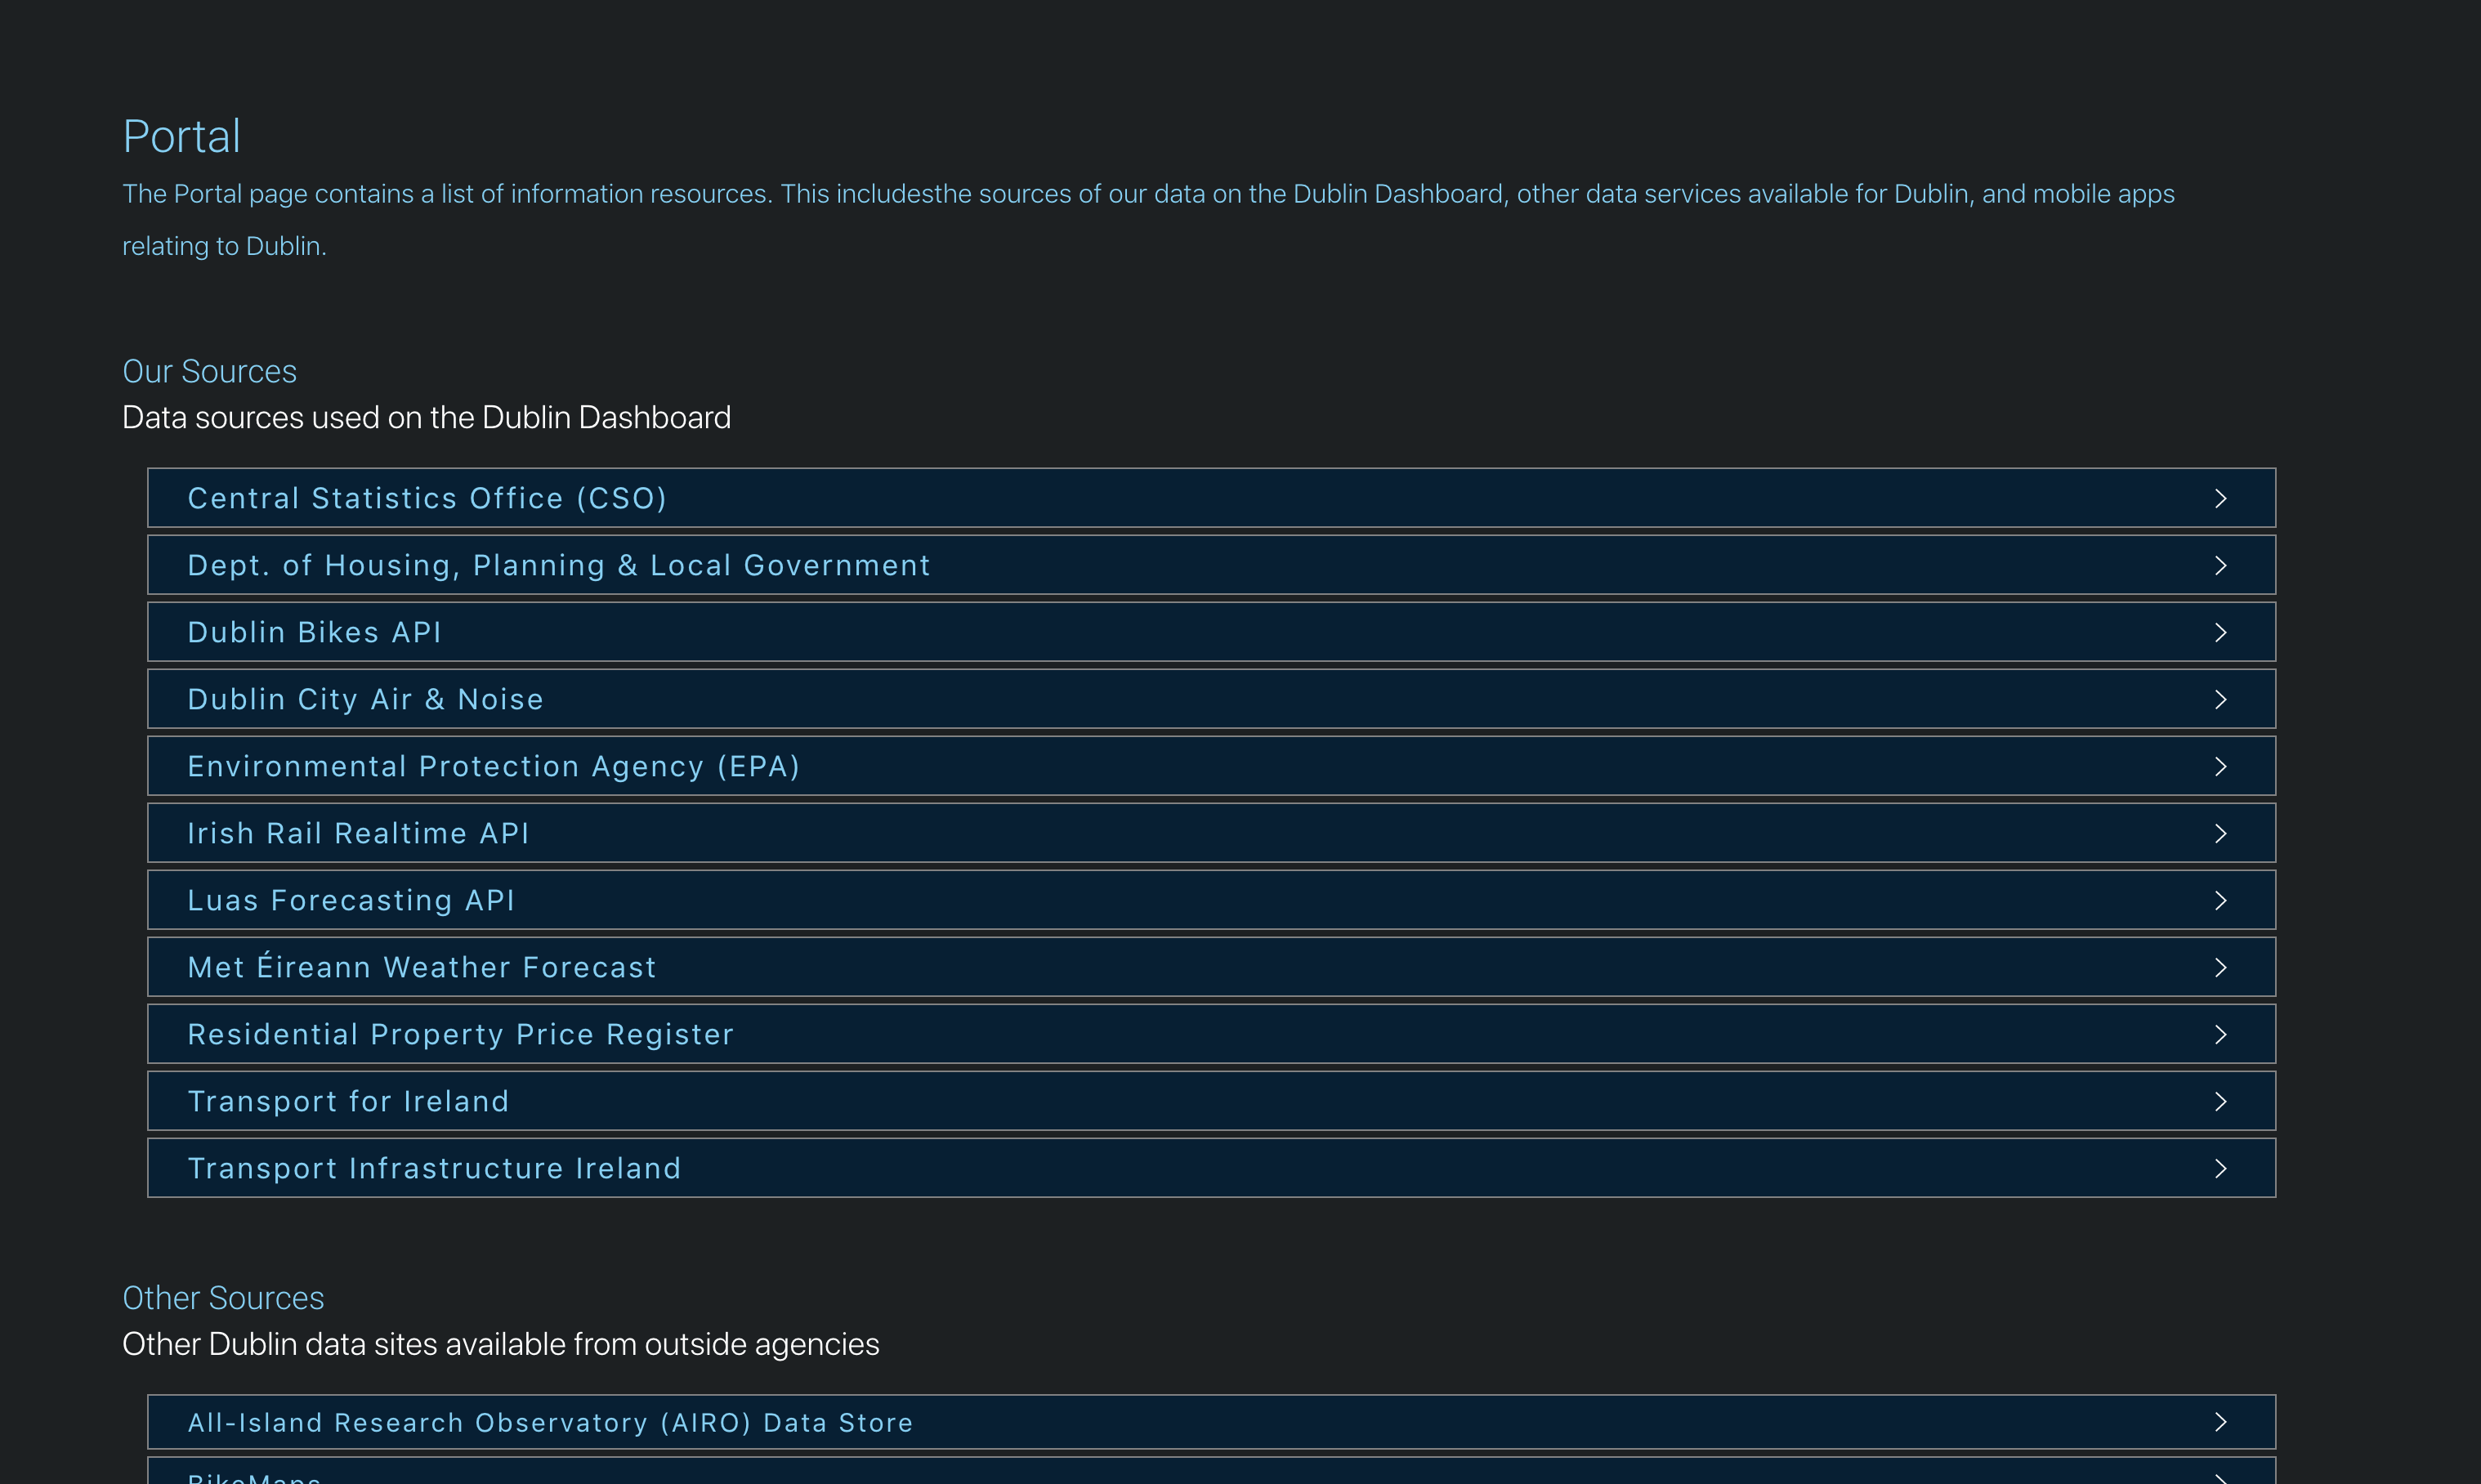The image size is (2481, 1484).
Task: Click chevron icon beside Dublin Bikes API
Action: [x=2220, y=632]
